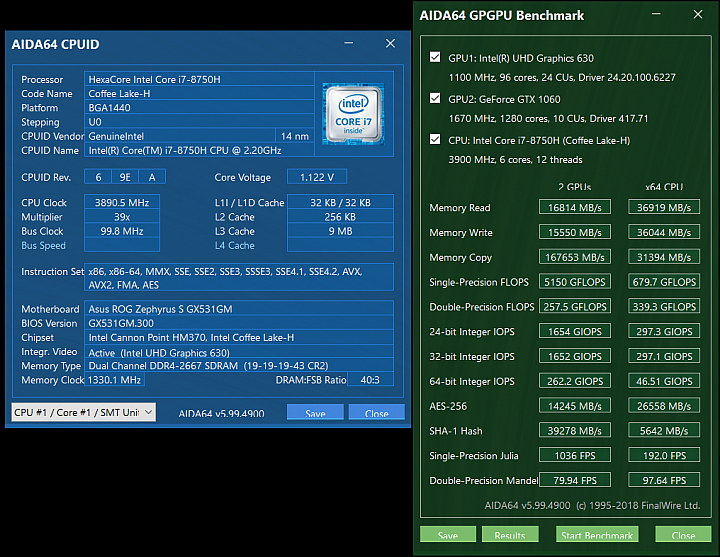
Task: Select the Multiplier value 39x
Action: 122,217
